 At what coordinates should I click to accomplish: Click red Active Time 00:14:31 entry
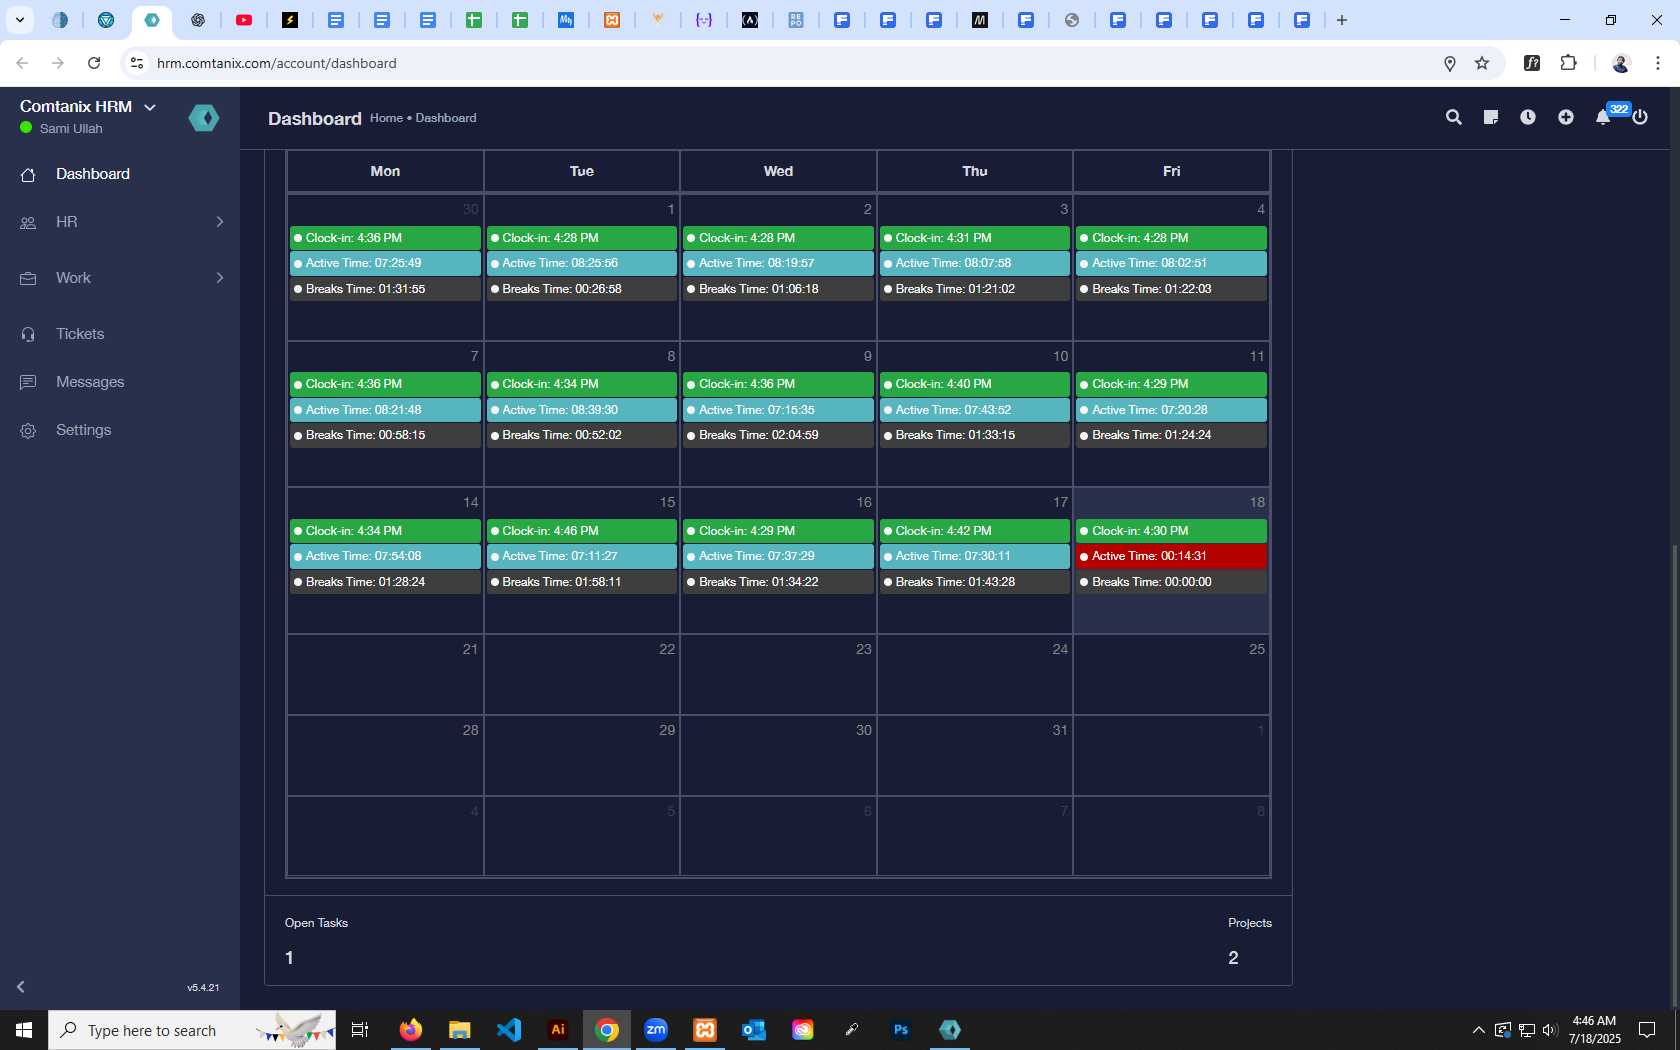(1171, 556)
